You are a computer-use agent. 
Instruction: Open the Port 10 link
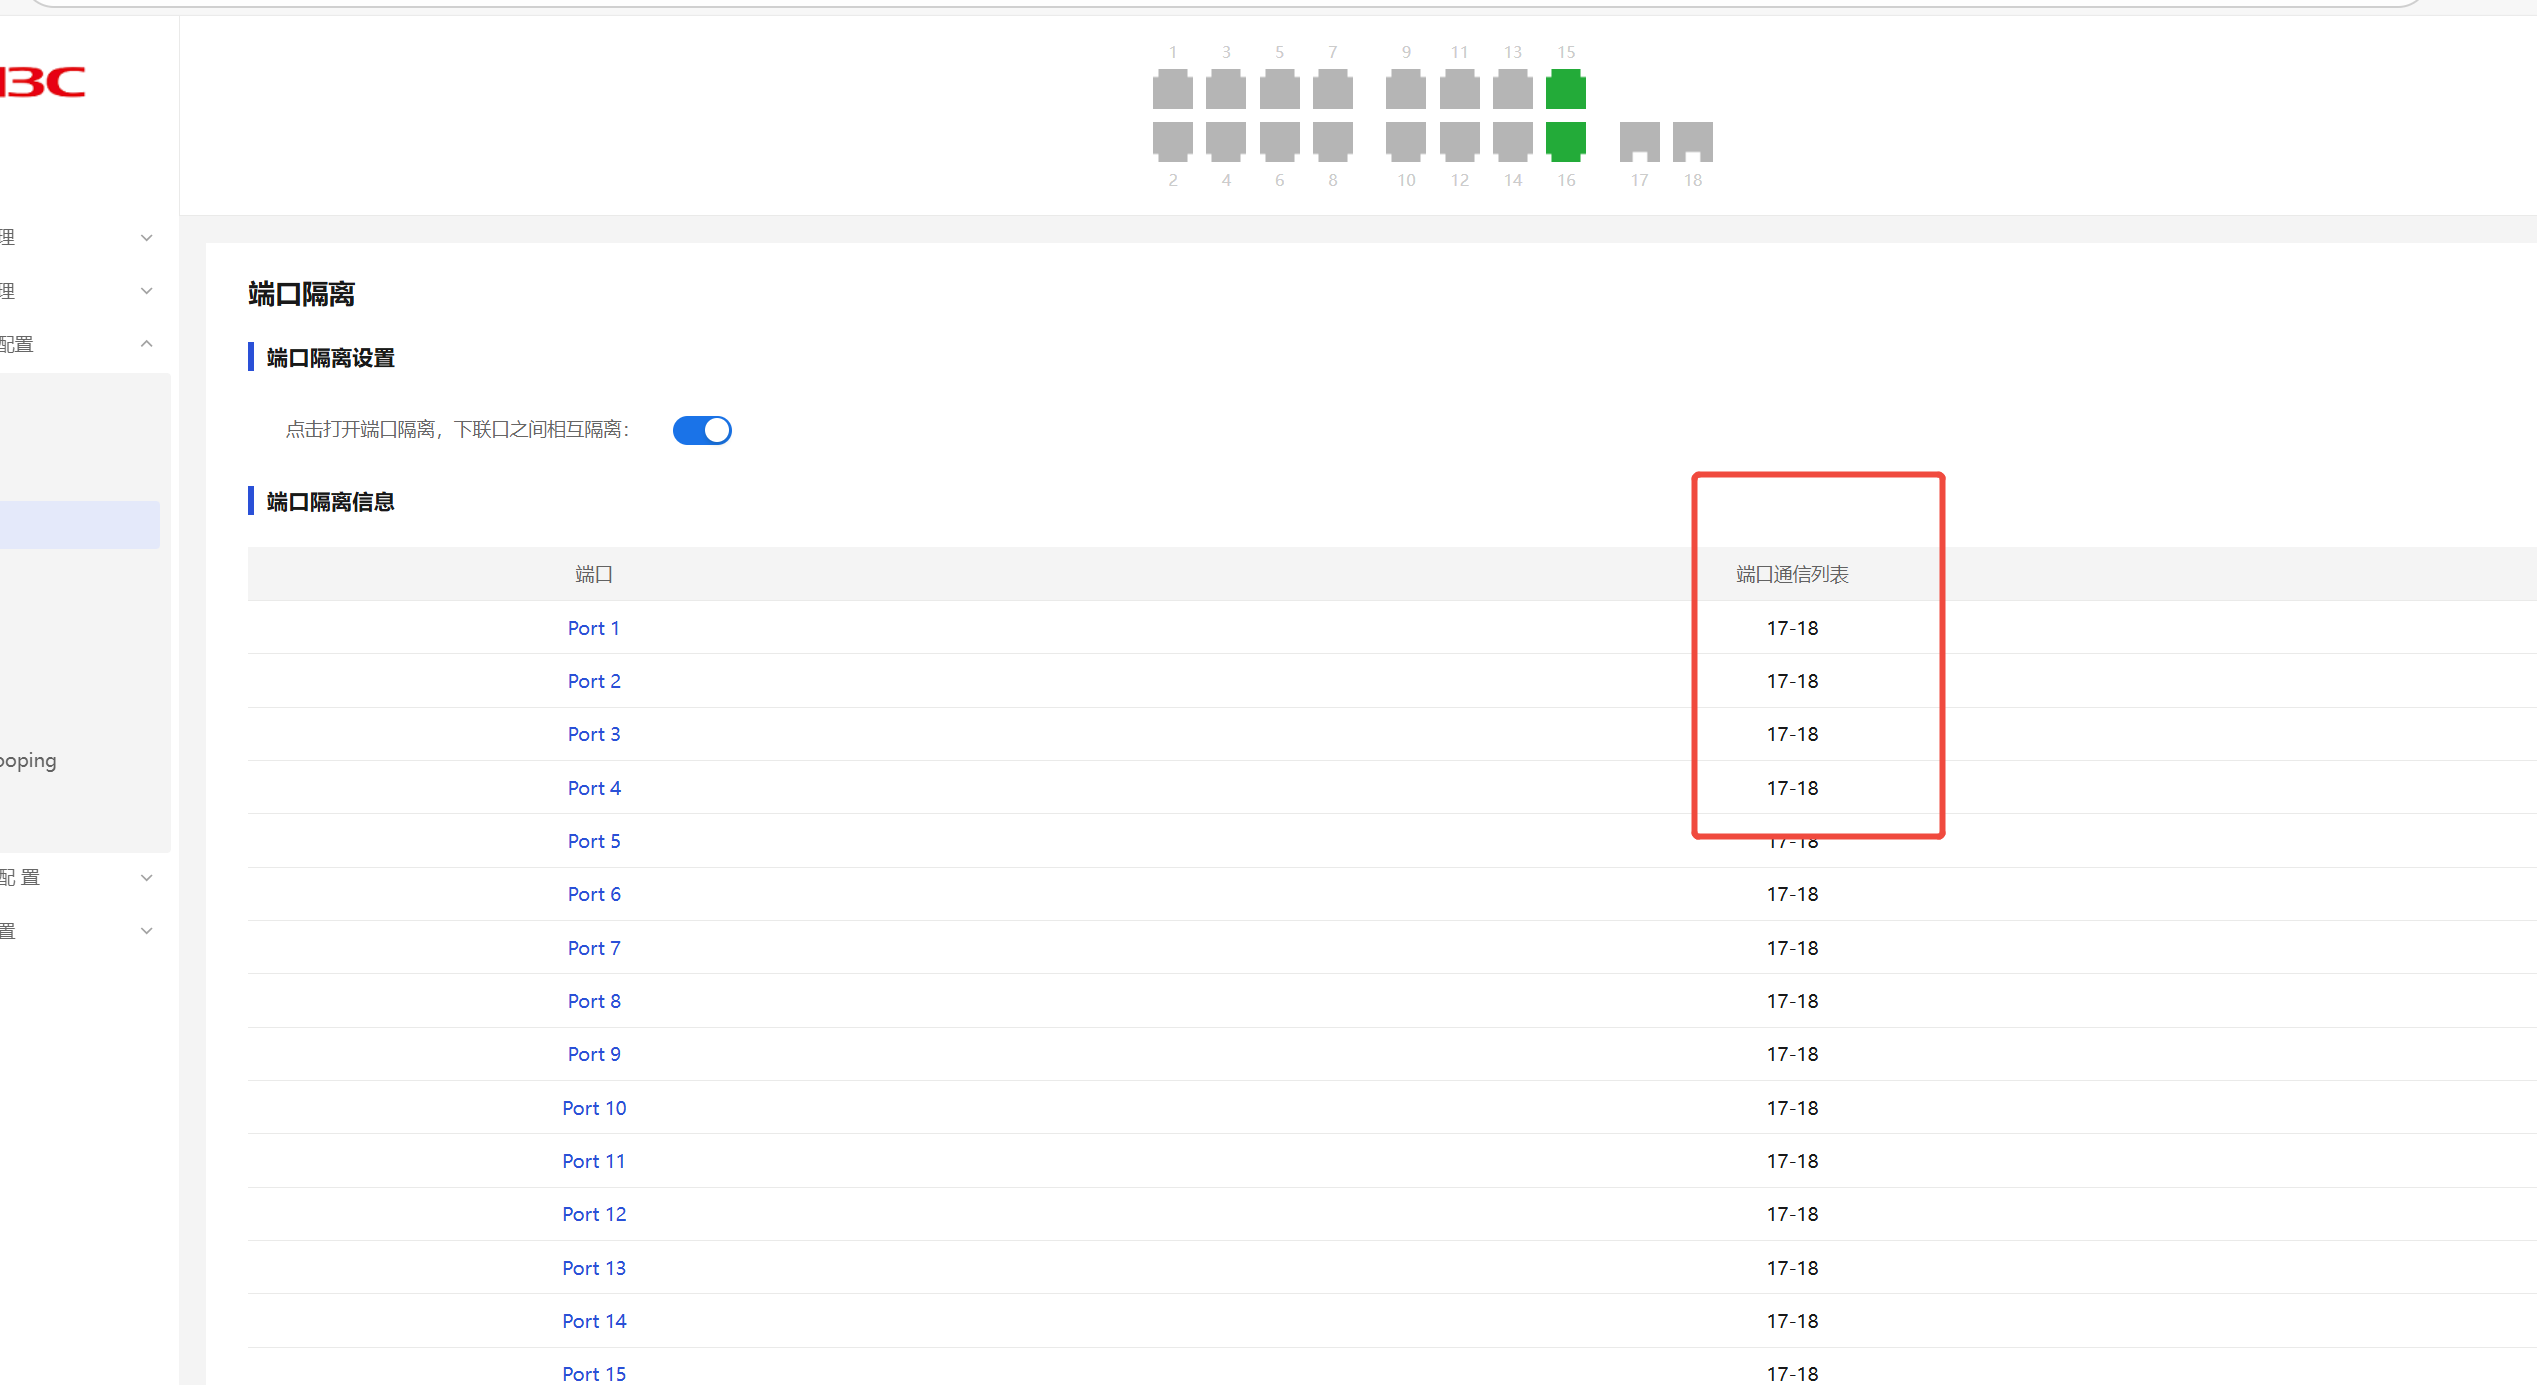pyautogui.click(x=593, y=1108)
